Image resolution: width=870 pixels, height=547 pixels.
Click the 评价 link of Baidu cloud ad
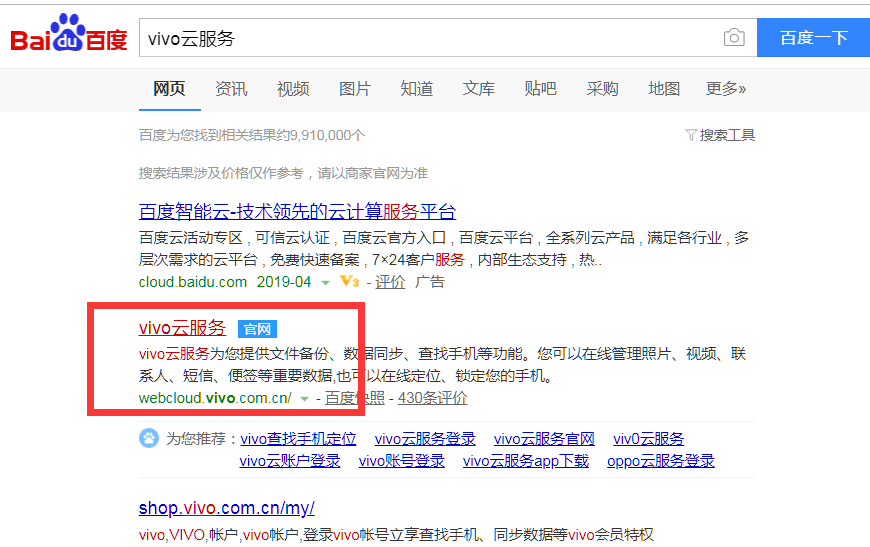tap(390, 282)
